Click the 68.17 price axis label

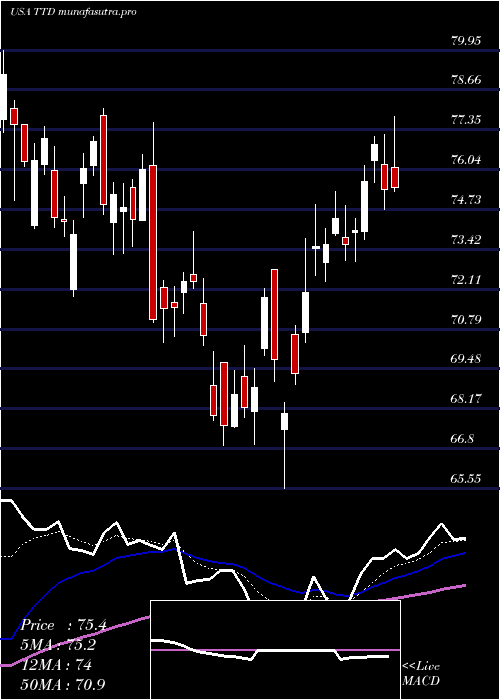[466, 398]
